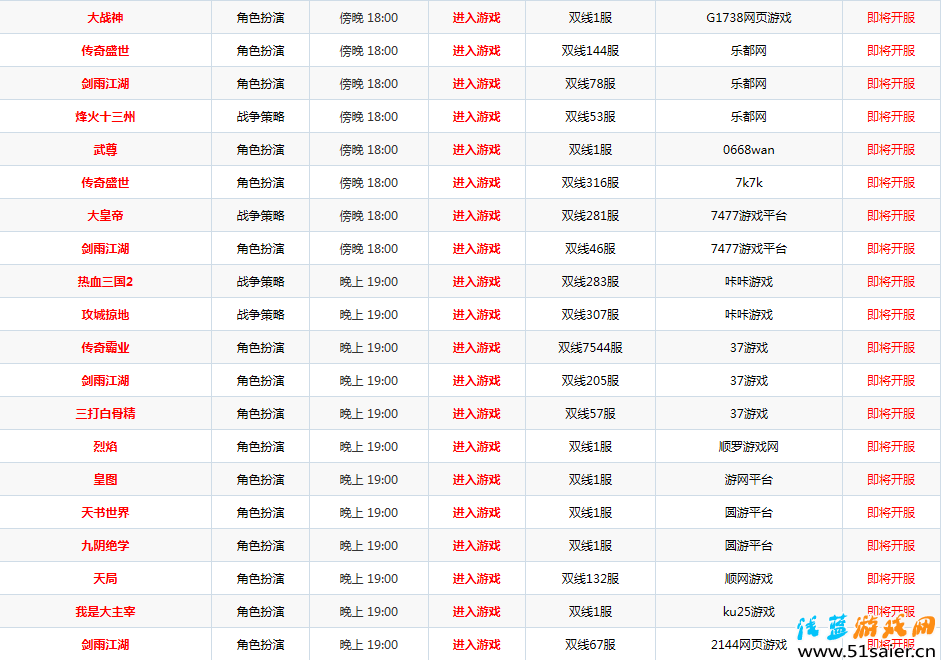Image resolution: width=941 pixels, height=660 pixels.
Task: Click 进入游戏 in the 天局 row
Action: [477, 579]
